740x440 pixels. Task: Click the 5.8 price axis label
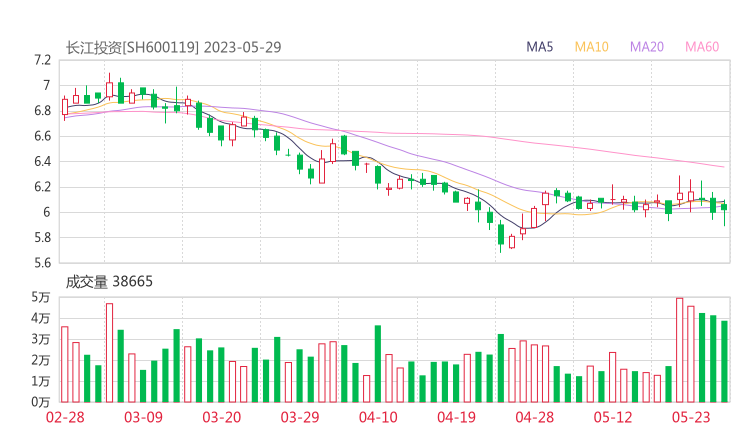click(x=42, y=237)
